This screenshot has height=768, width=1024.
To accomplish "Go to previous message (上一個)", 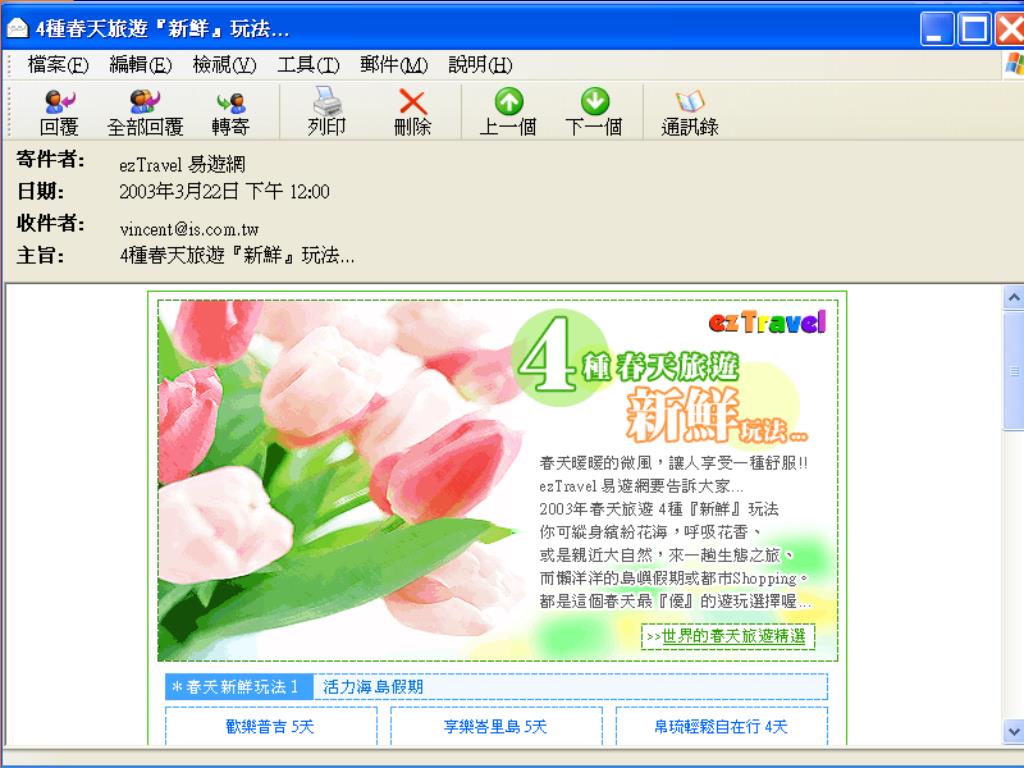I will 508,112.
